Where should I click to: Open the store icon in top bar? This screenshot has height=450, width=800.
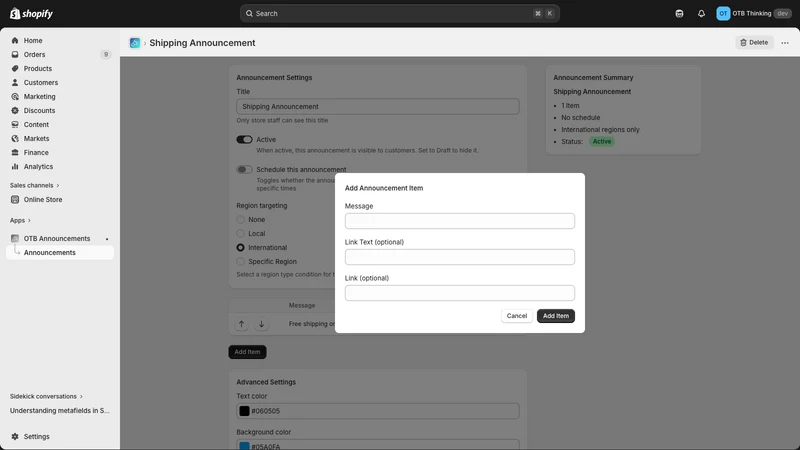[x=679, y=14]
